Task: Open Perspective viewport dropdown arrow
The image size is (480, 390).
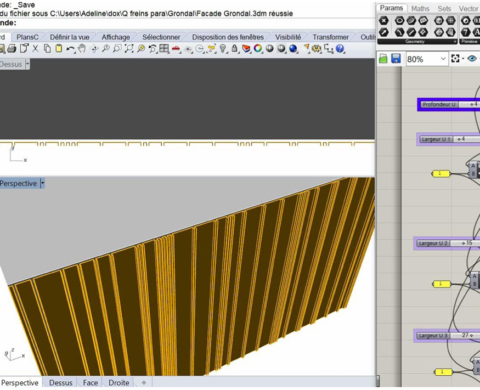Action: pyautogui.click(x=42, y=183)
